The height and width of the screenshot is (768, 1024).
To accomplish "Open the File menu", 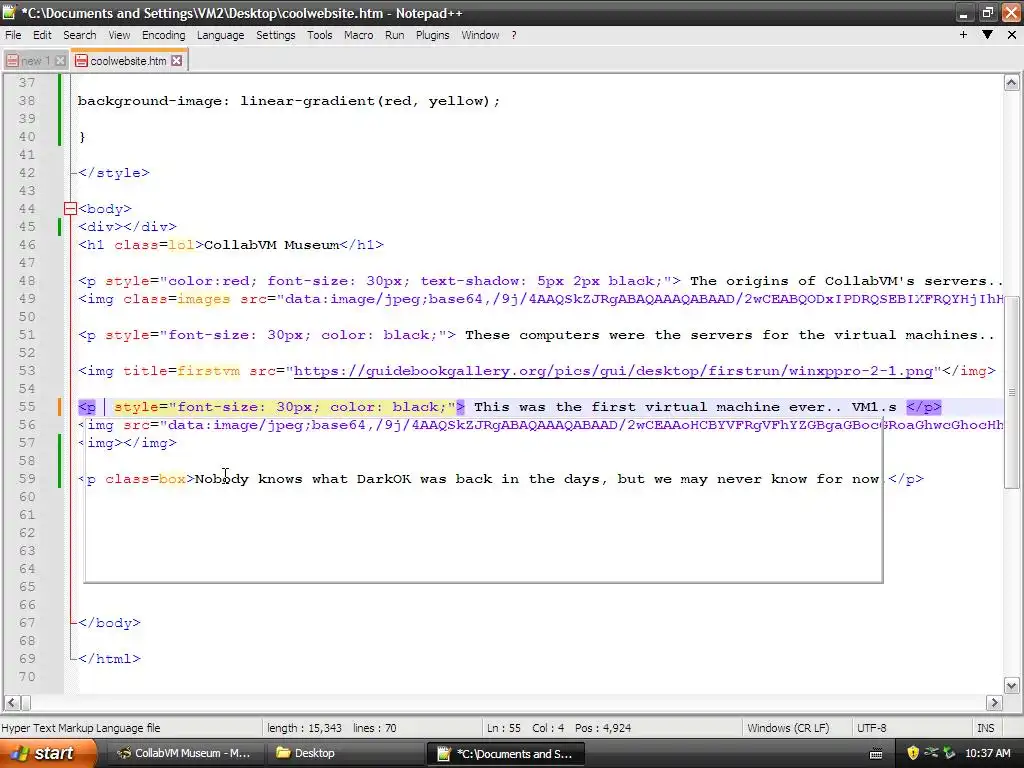I will tap(13, 35).
